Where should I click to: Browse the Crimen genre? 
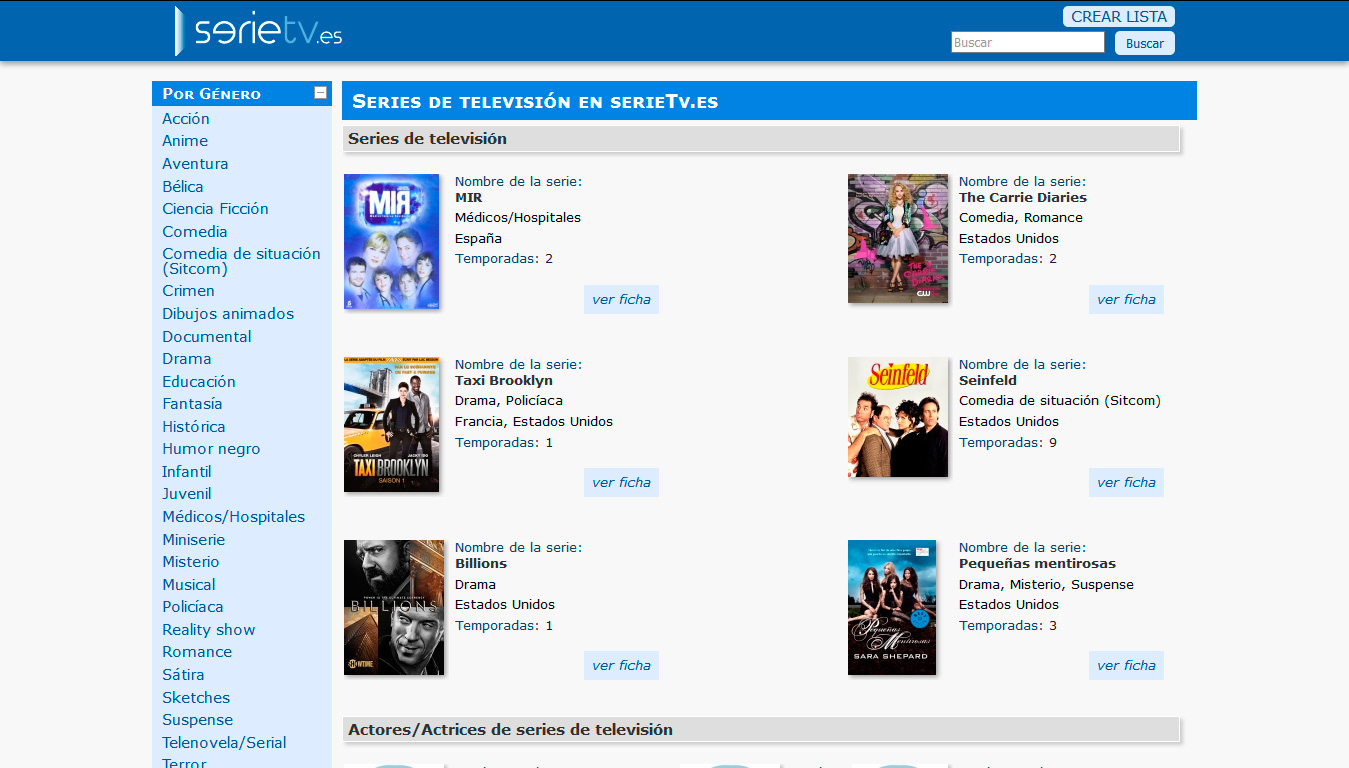coord(188,291)
